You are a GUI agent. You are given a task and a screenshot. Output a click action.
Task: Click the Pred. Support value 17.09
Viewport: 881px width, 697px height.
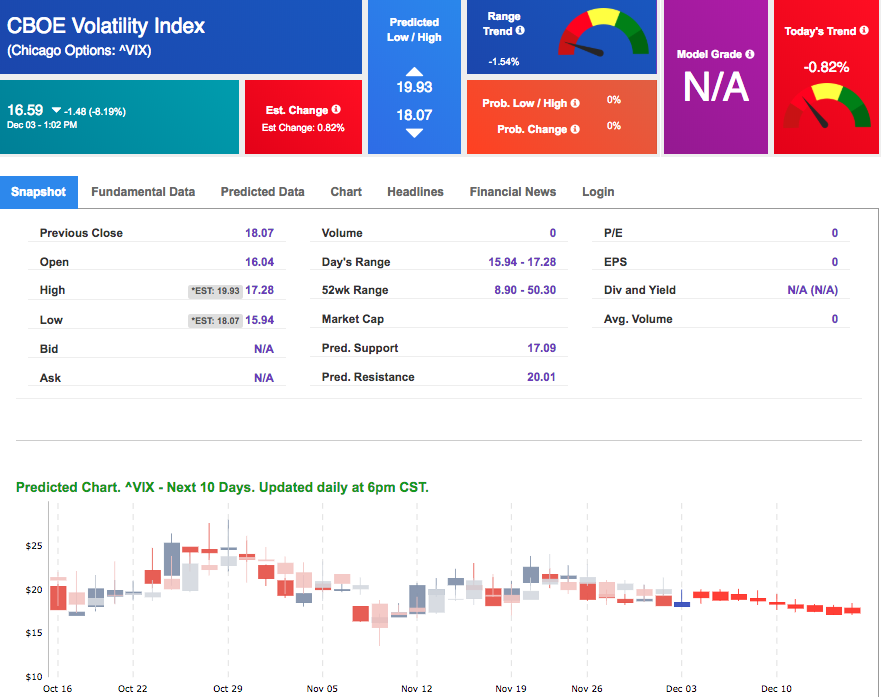[x=542, y=348]
